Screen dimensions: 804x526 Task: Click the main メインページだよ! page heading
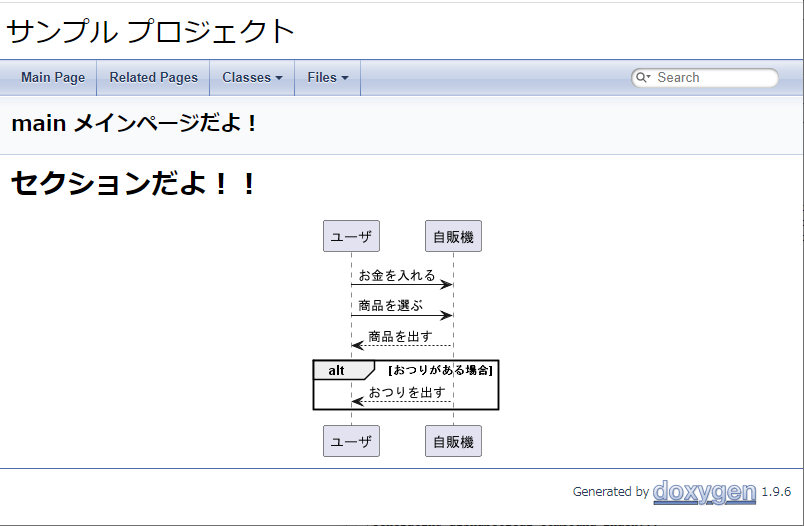pos(134,124)
